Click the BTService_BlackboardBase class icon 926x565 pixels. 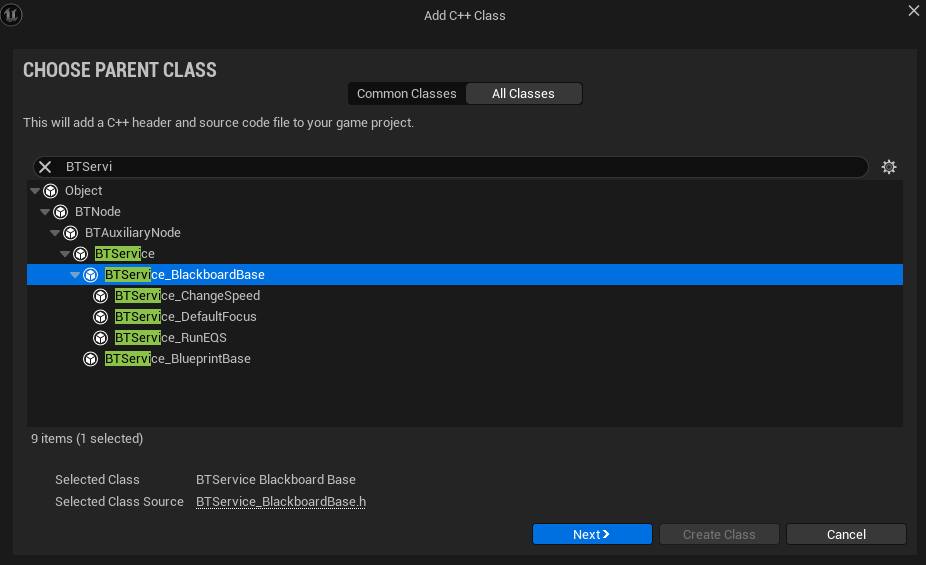tap(91, 275)
